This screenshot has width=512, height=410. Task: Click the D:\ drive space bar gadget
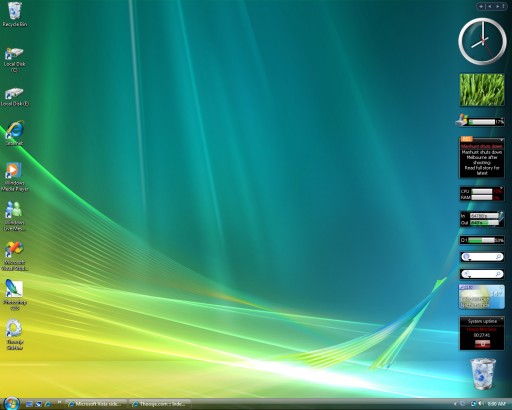(x=482, y=240)
